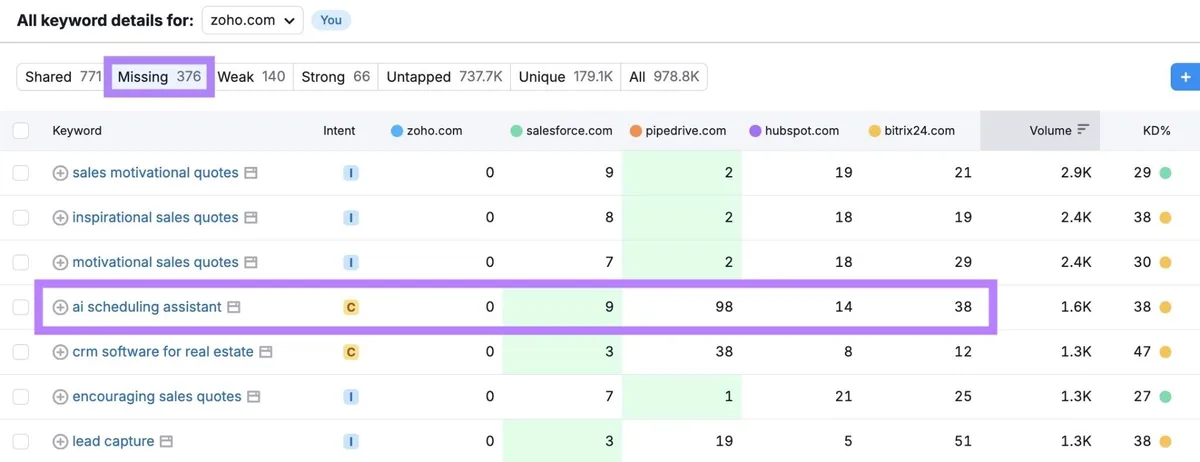The width and height of the screenshot is (1200, 462).
Task: Click the zoho.com column header
Action: click(x=427, y=130)
